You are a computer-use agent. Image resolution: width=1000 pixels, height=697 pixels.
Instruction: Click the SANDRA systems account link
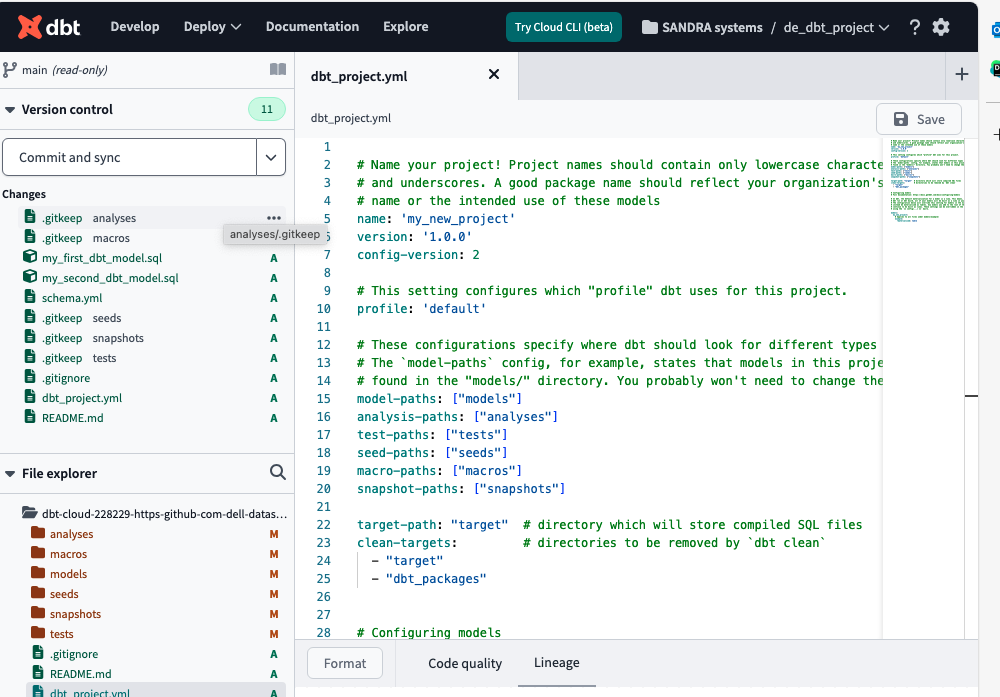click(712, 27)
